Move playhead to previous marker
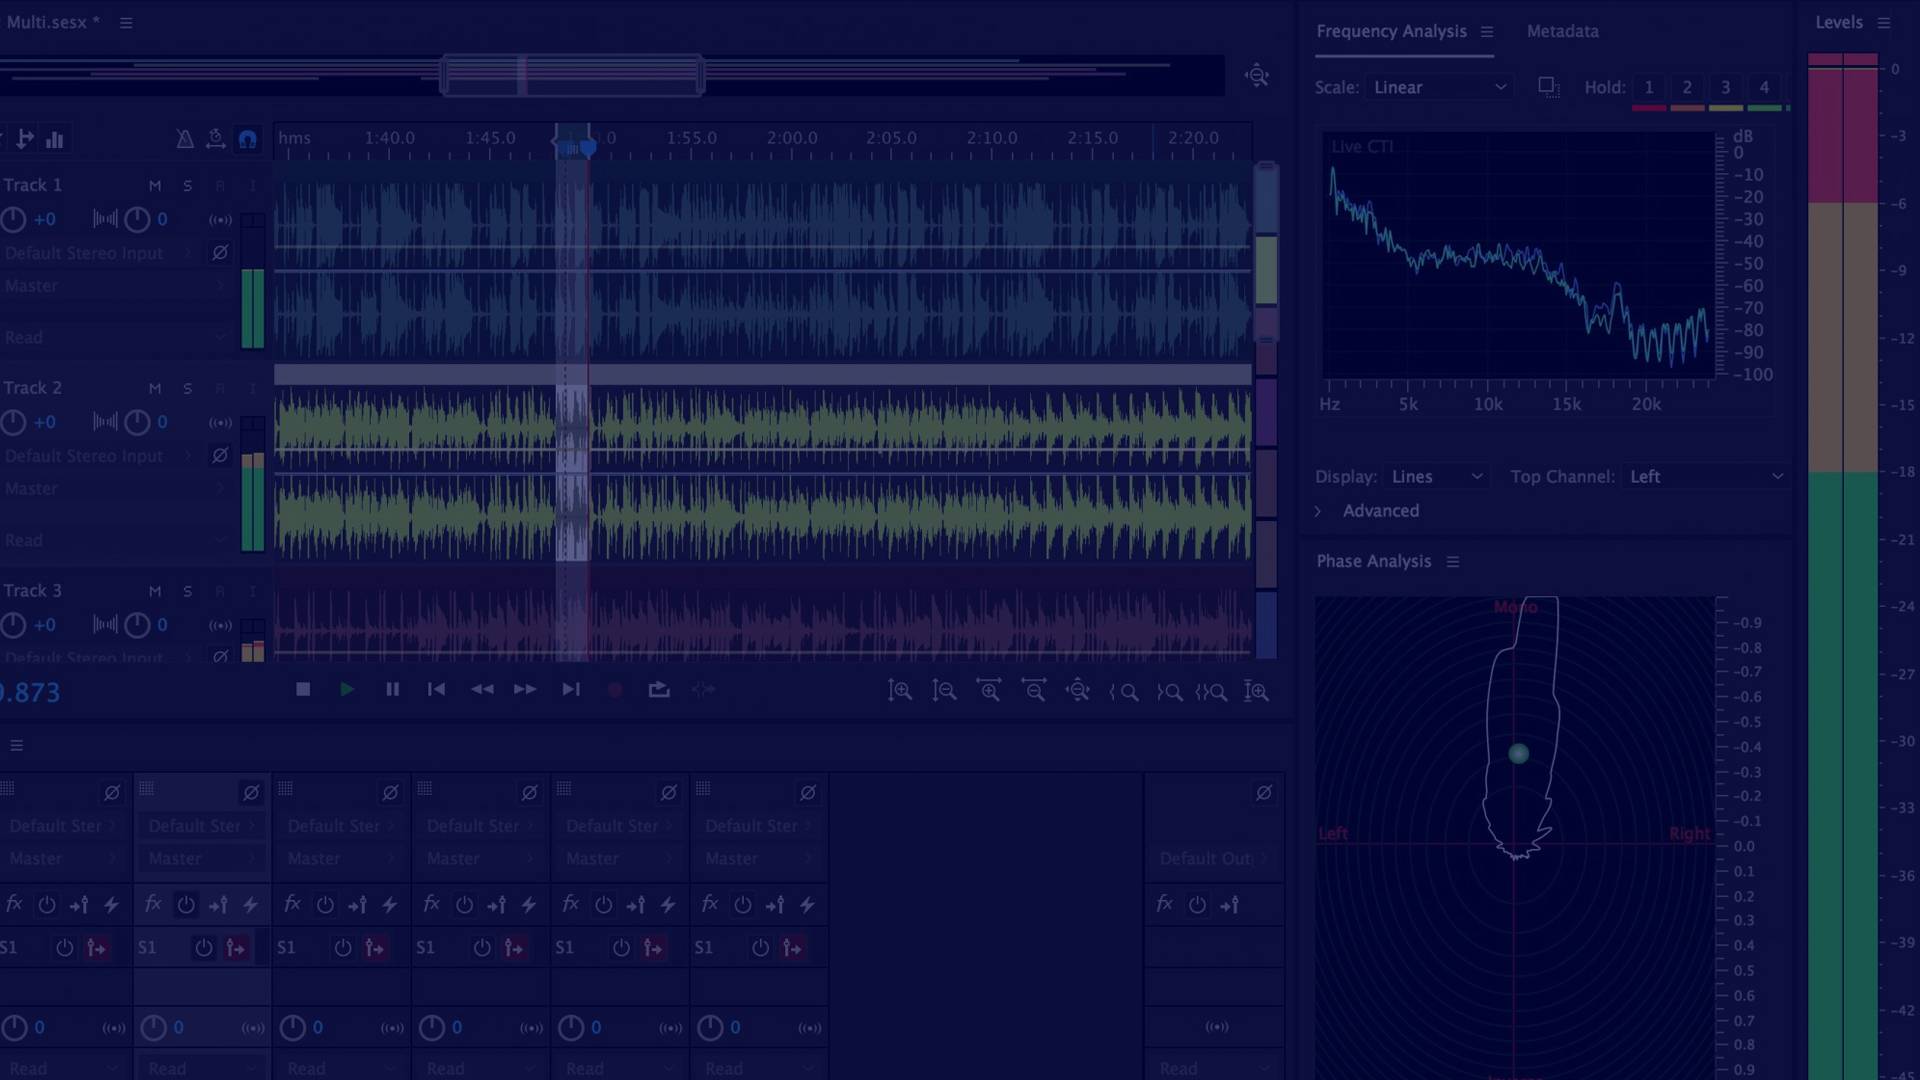 point(436,689)
